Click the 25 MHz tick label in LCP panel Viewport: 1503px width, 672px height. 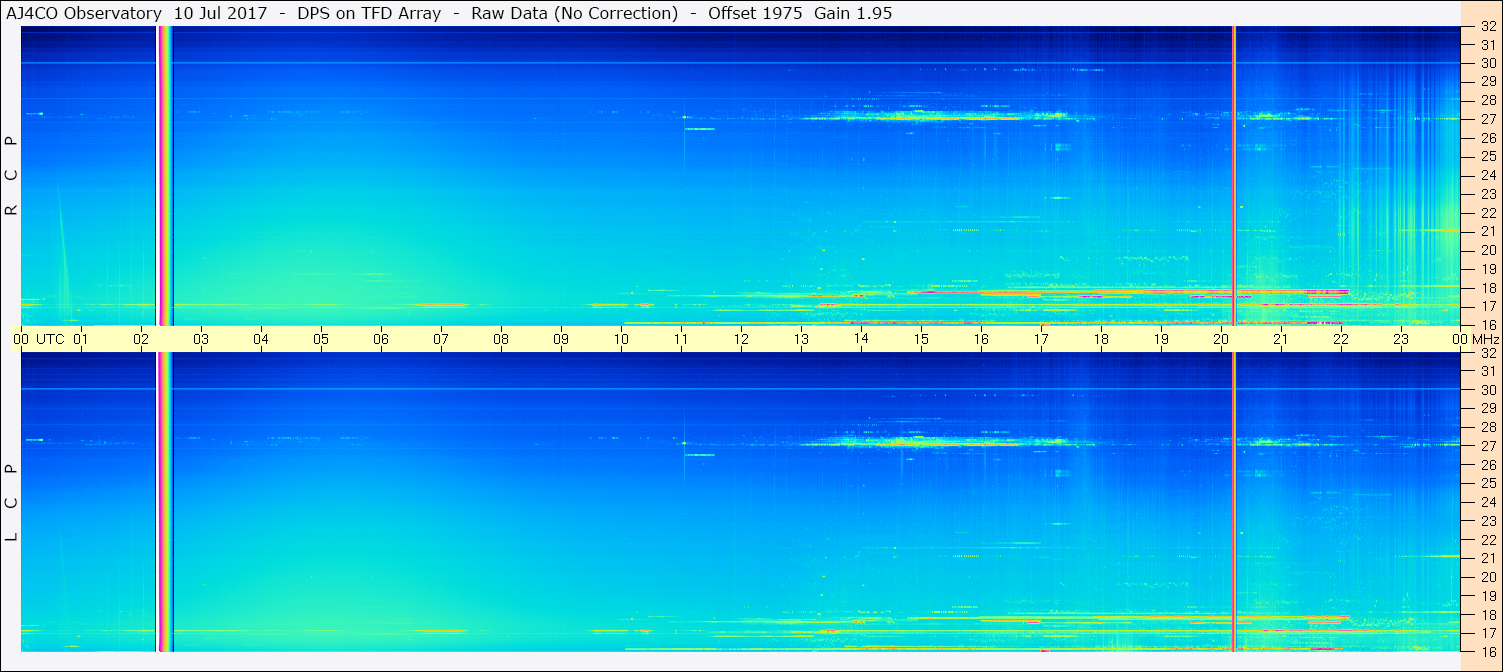1488,483
